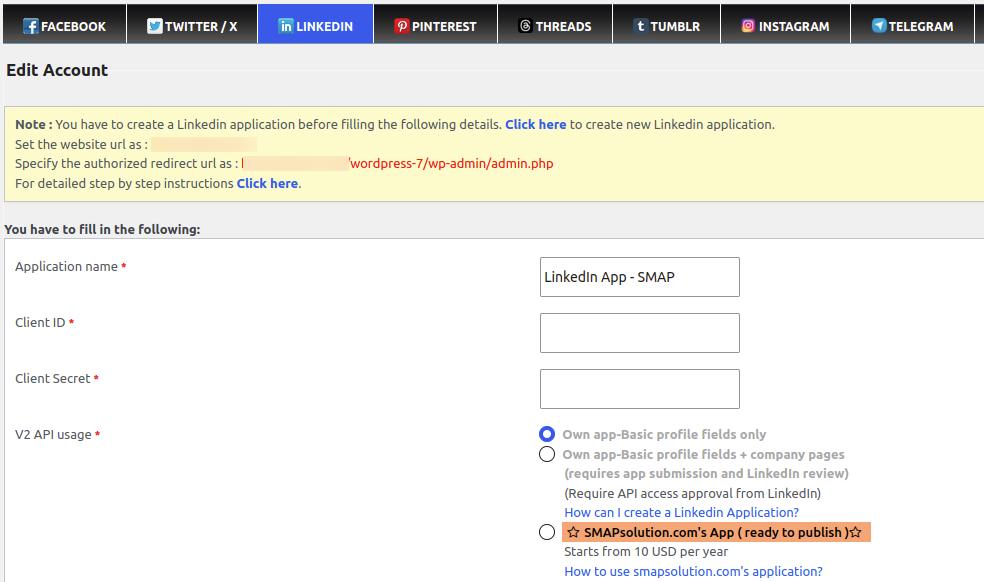Click the 'Client Secret' label
The image size is (984, 582).
[53, 378]
